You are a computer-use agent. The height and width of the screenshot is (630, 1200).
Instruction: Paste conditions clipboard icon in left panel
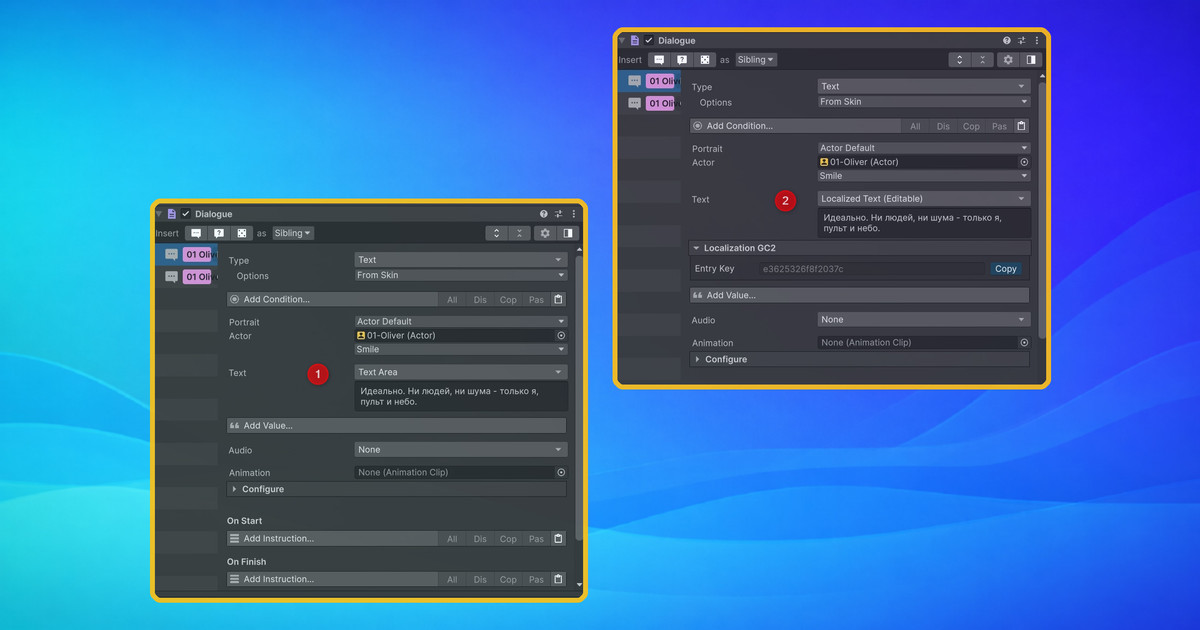558,299
